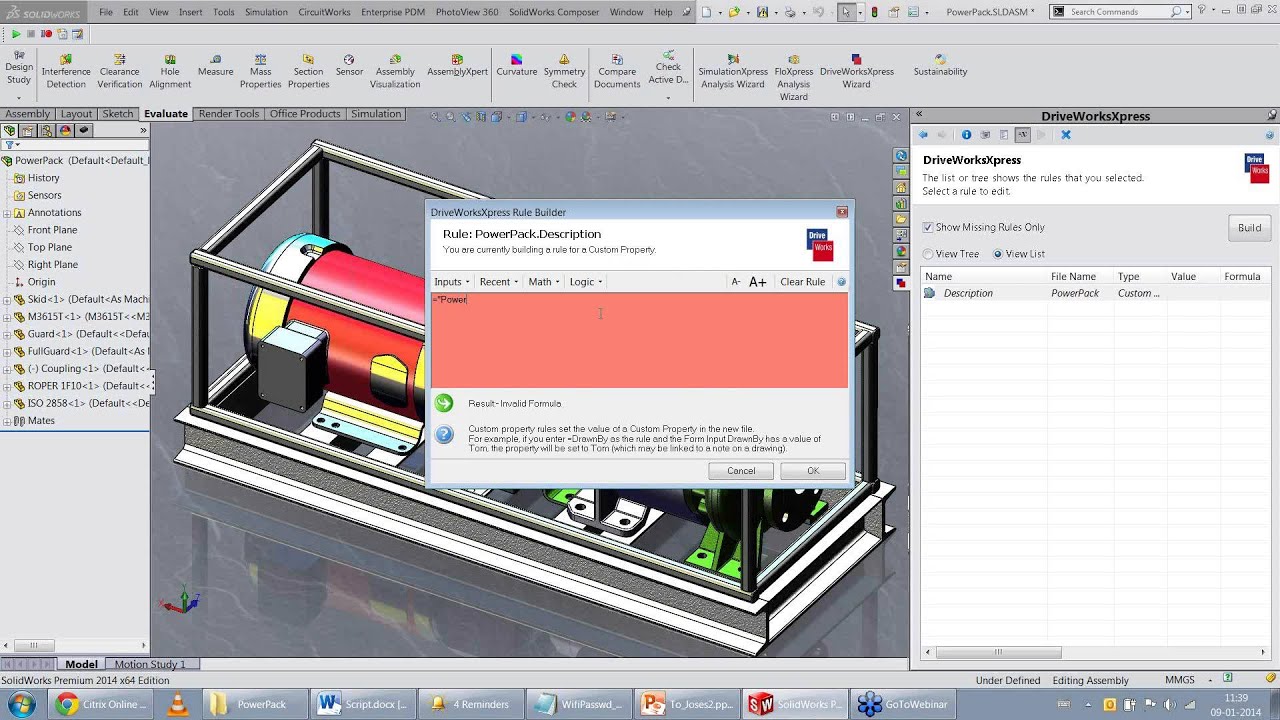Click the blue info icon in DriveWorksXpress toolbar
Viewport: 1280px width, 720px height.
(966, 135)
